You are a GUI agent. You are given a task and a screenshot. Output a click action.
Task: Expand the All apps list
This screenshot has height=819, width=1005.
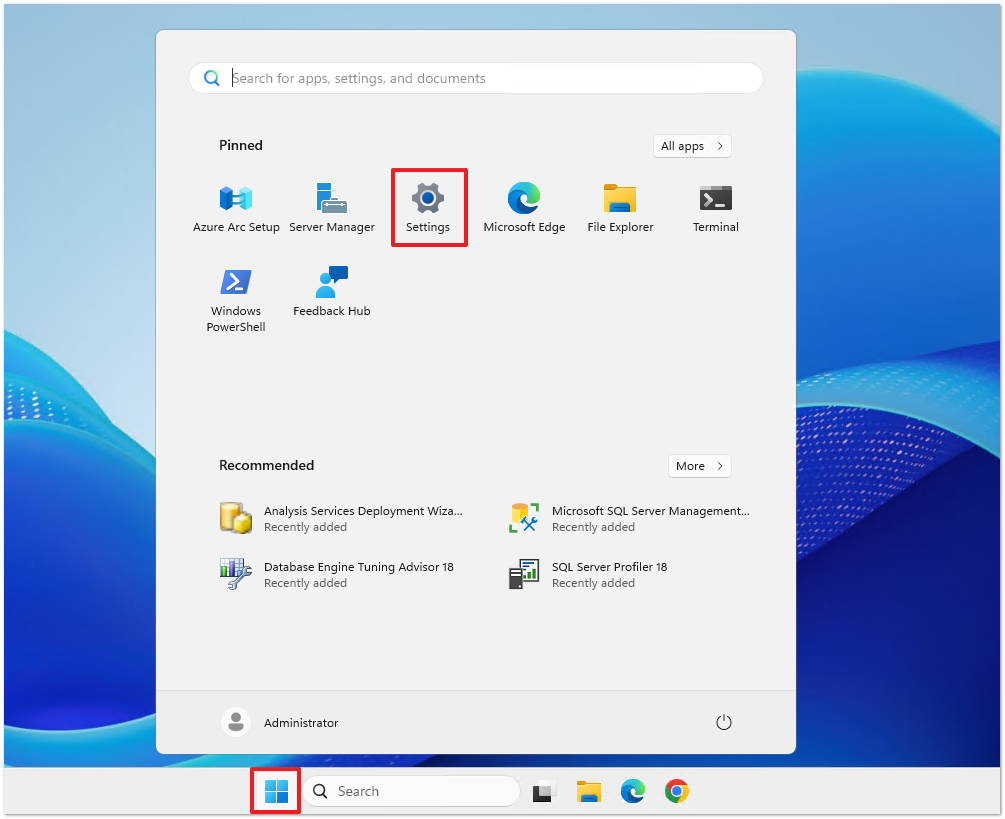pos(692,146)
